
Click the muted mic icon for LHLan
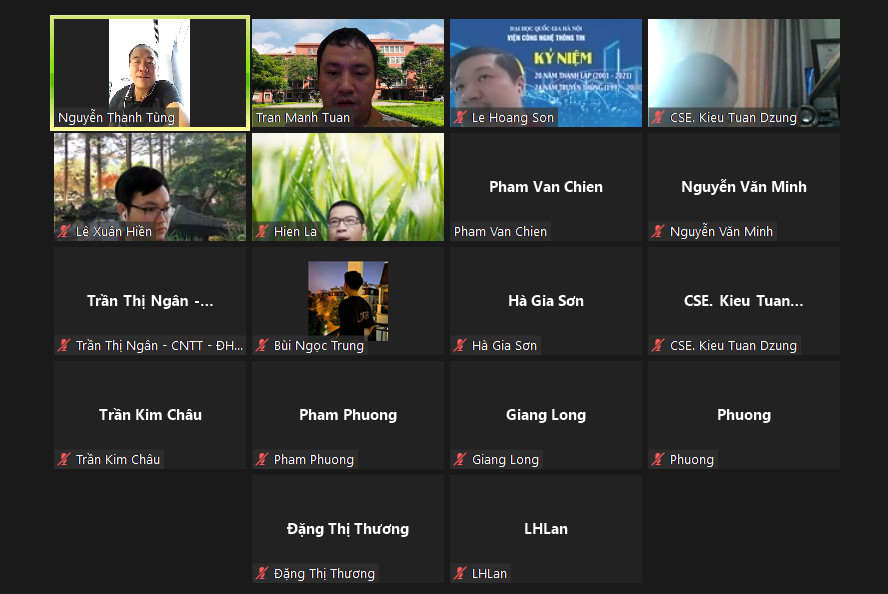tap(460, 574)
